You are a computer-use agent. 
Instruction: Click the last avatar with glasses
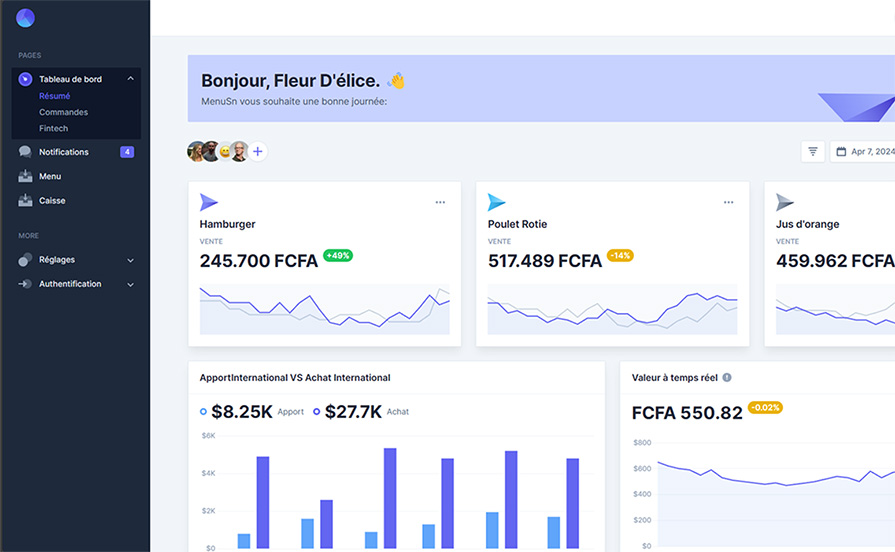point(240,151)
